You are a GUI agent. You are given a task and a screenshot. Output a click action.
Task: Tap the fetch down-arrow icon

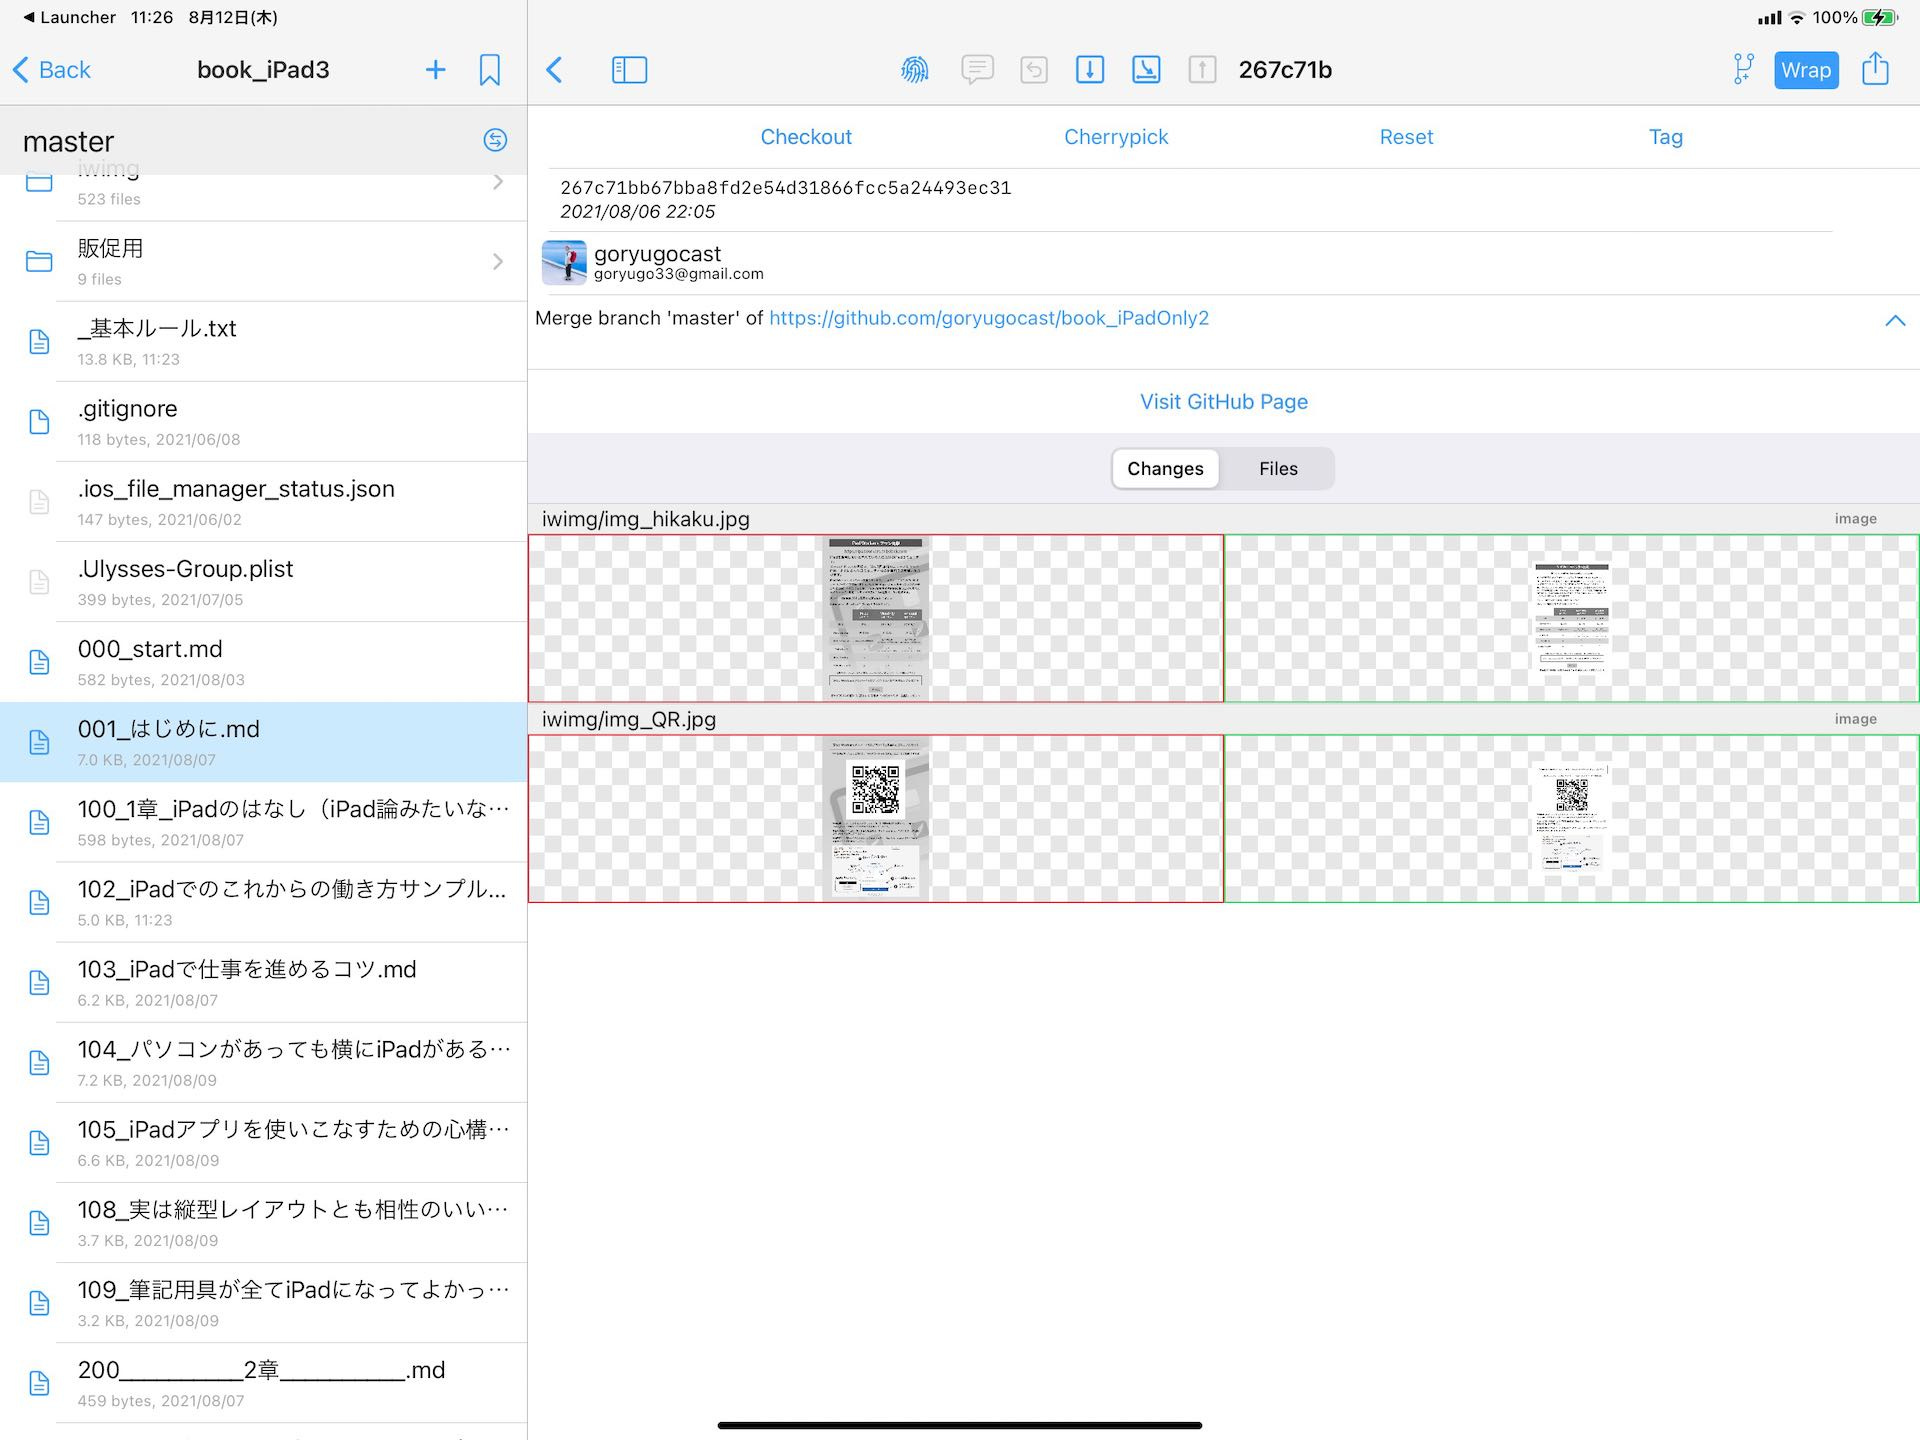[1090, 70]
